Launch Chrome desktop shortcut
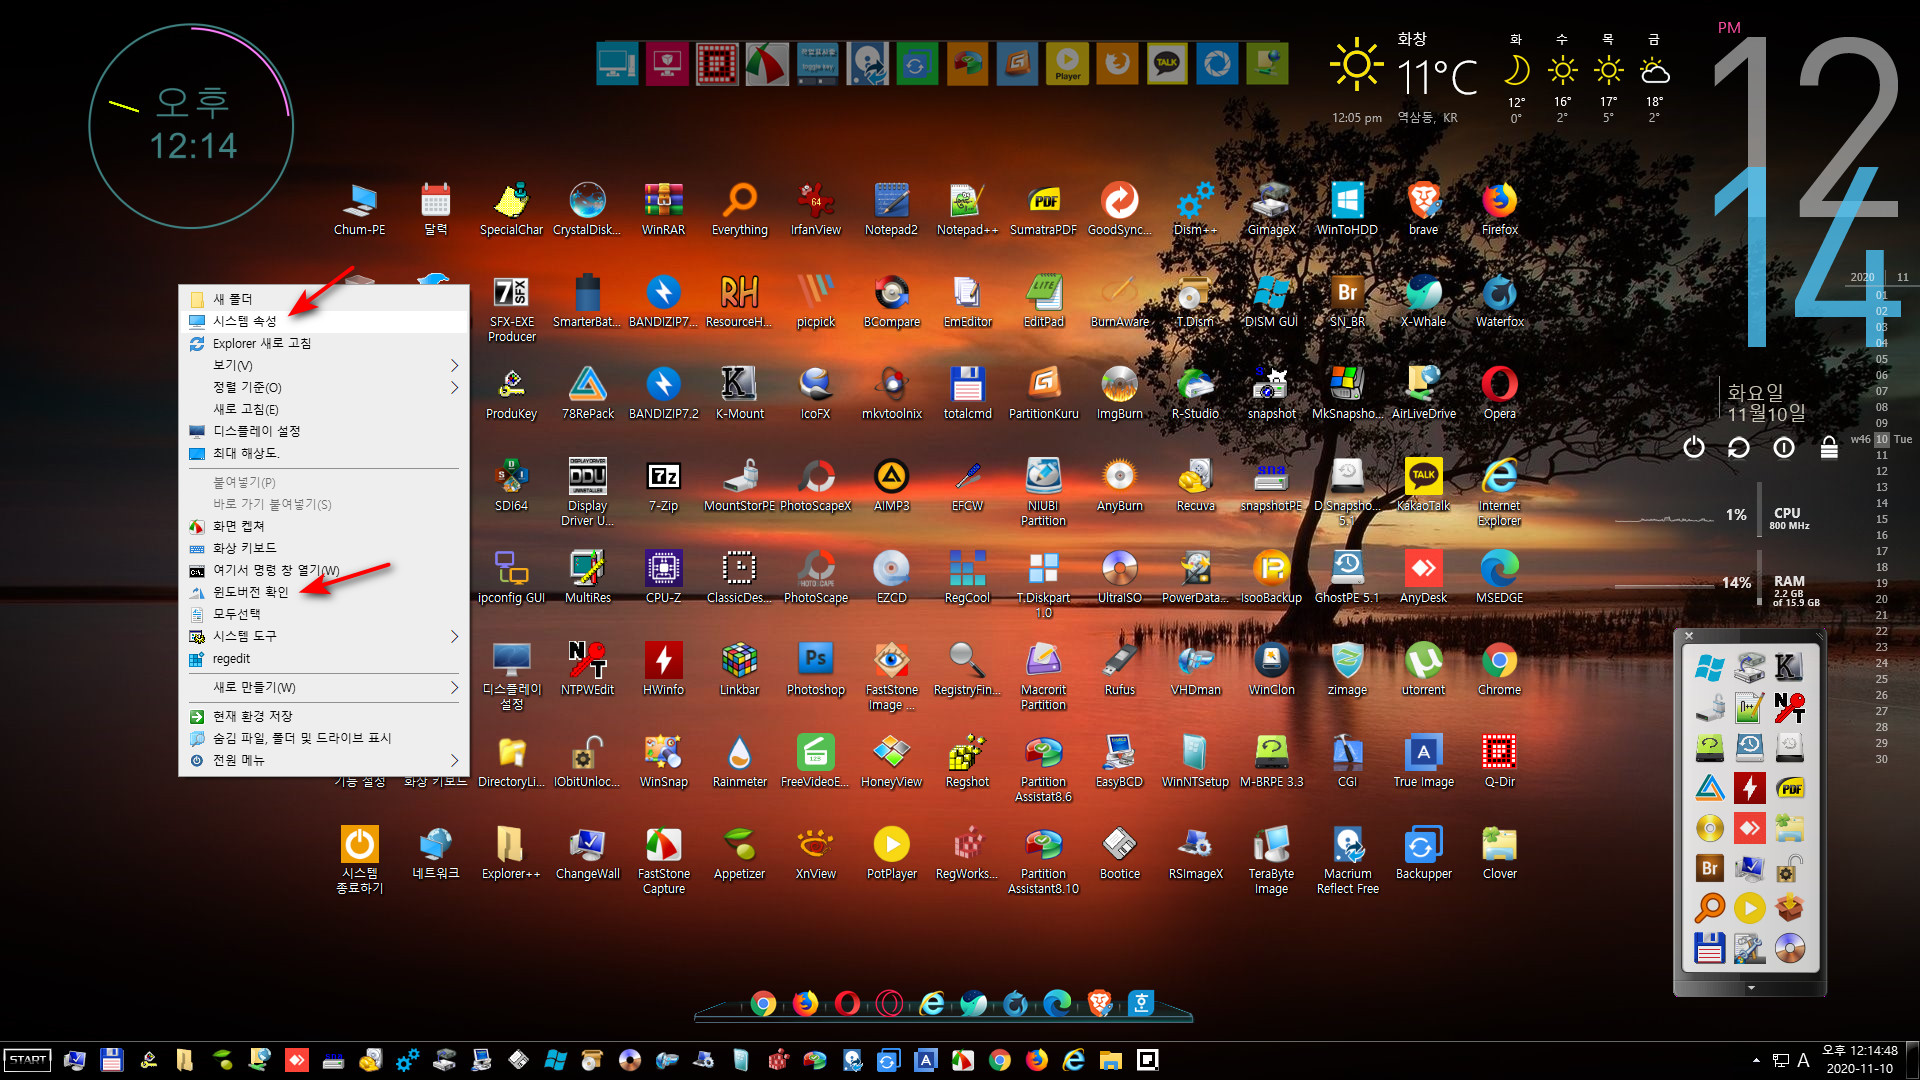This screenshot has height=1080, width=1920. click(1499, 669)
